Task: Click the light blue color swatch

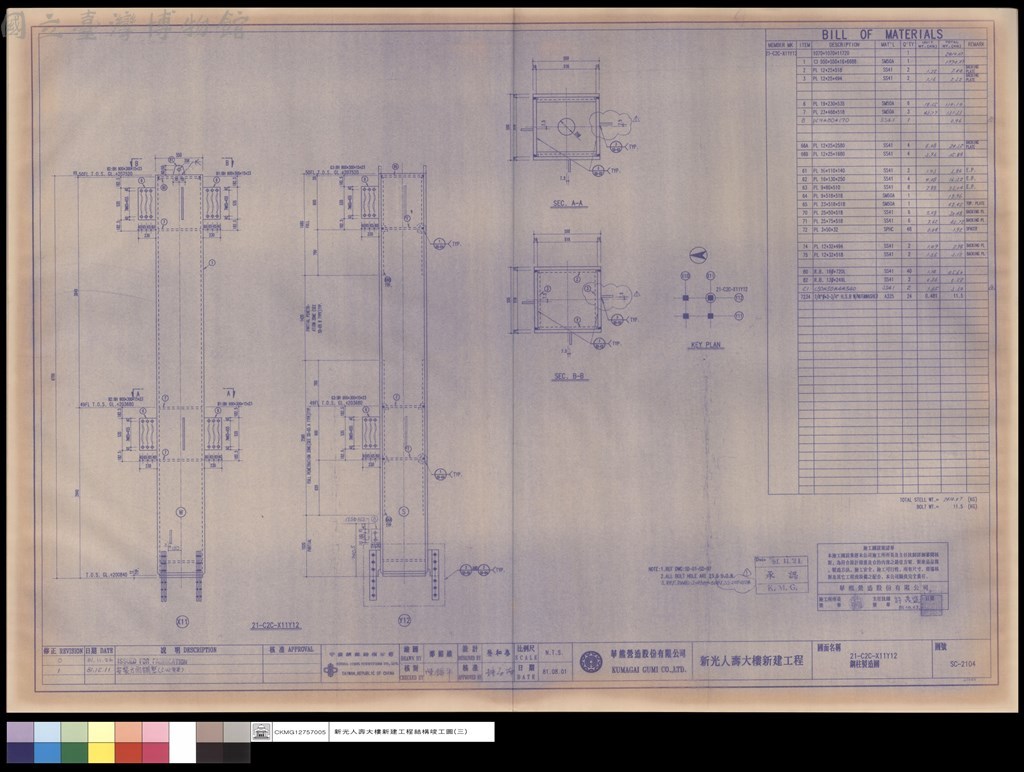Action: tap(47, 732)
